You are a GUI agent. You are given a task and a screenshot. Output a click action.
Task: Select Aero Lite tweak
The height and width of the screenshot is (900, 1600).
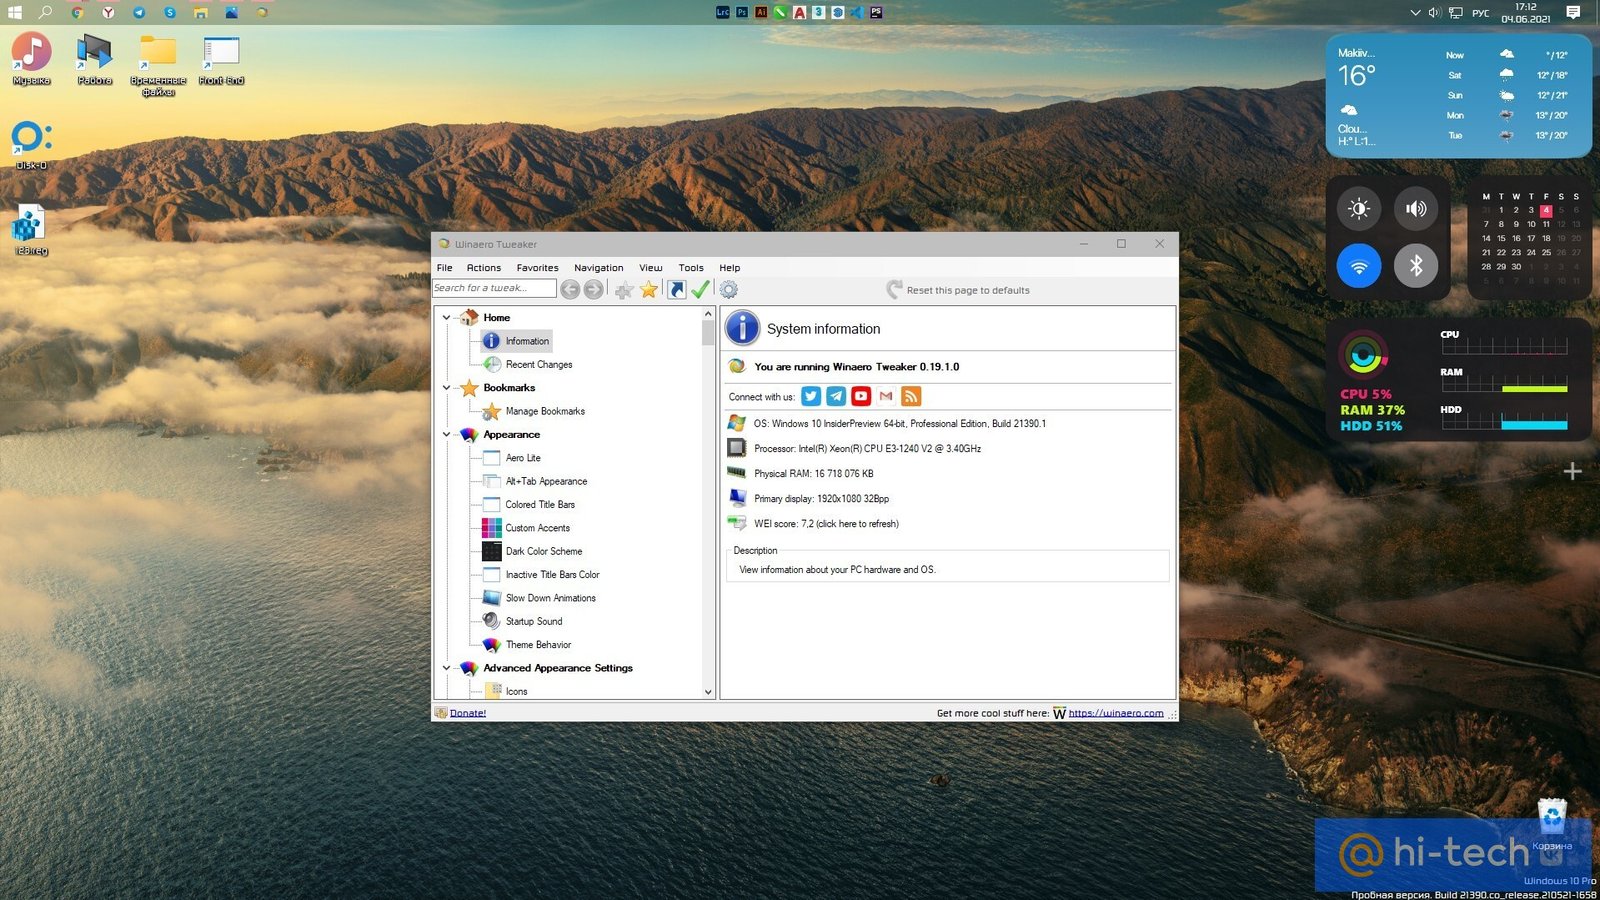pyautogui.click(x=523, y=458)
